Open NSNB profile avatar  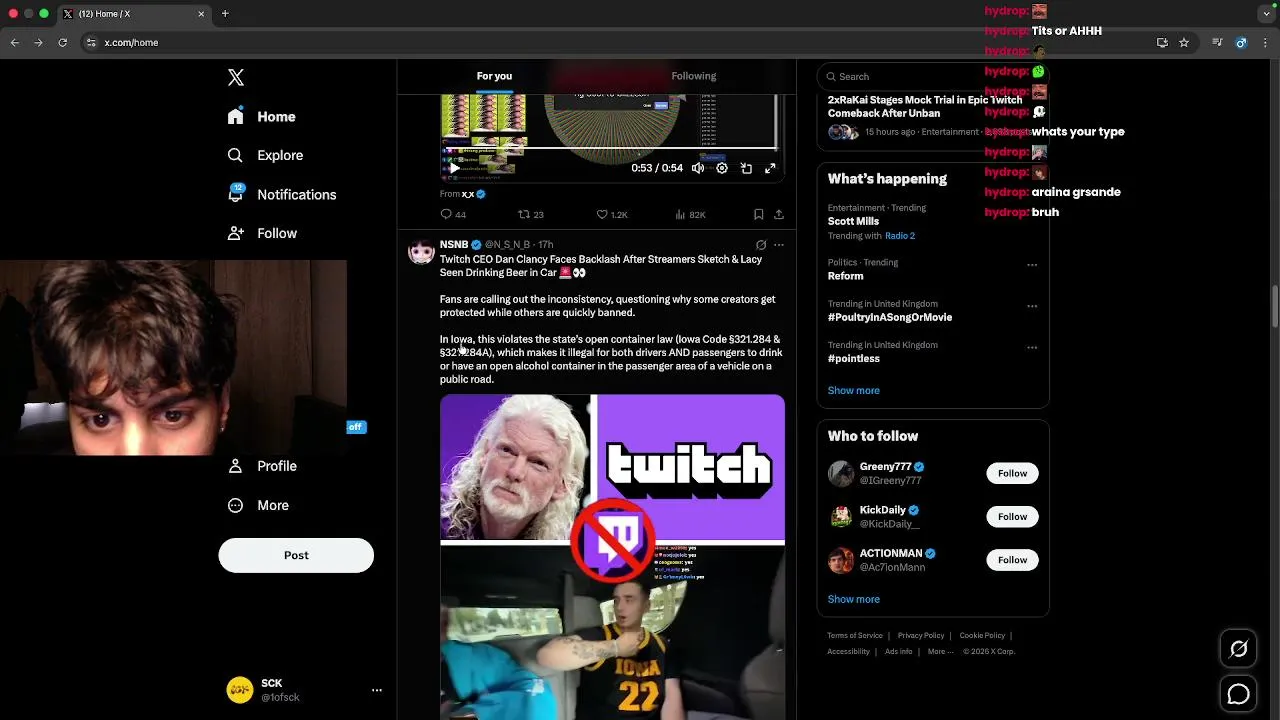point(421,251)
